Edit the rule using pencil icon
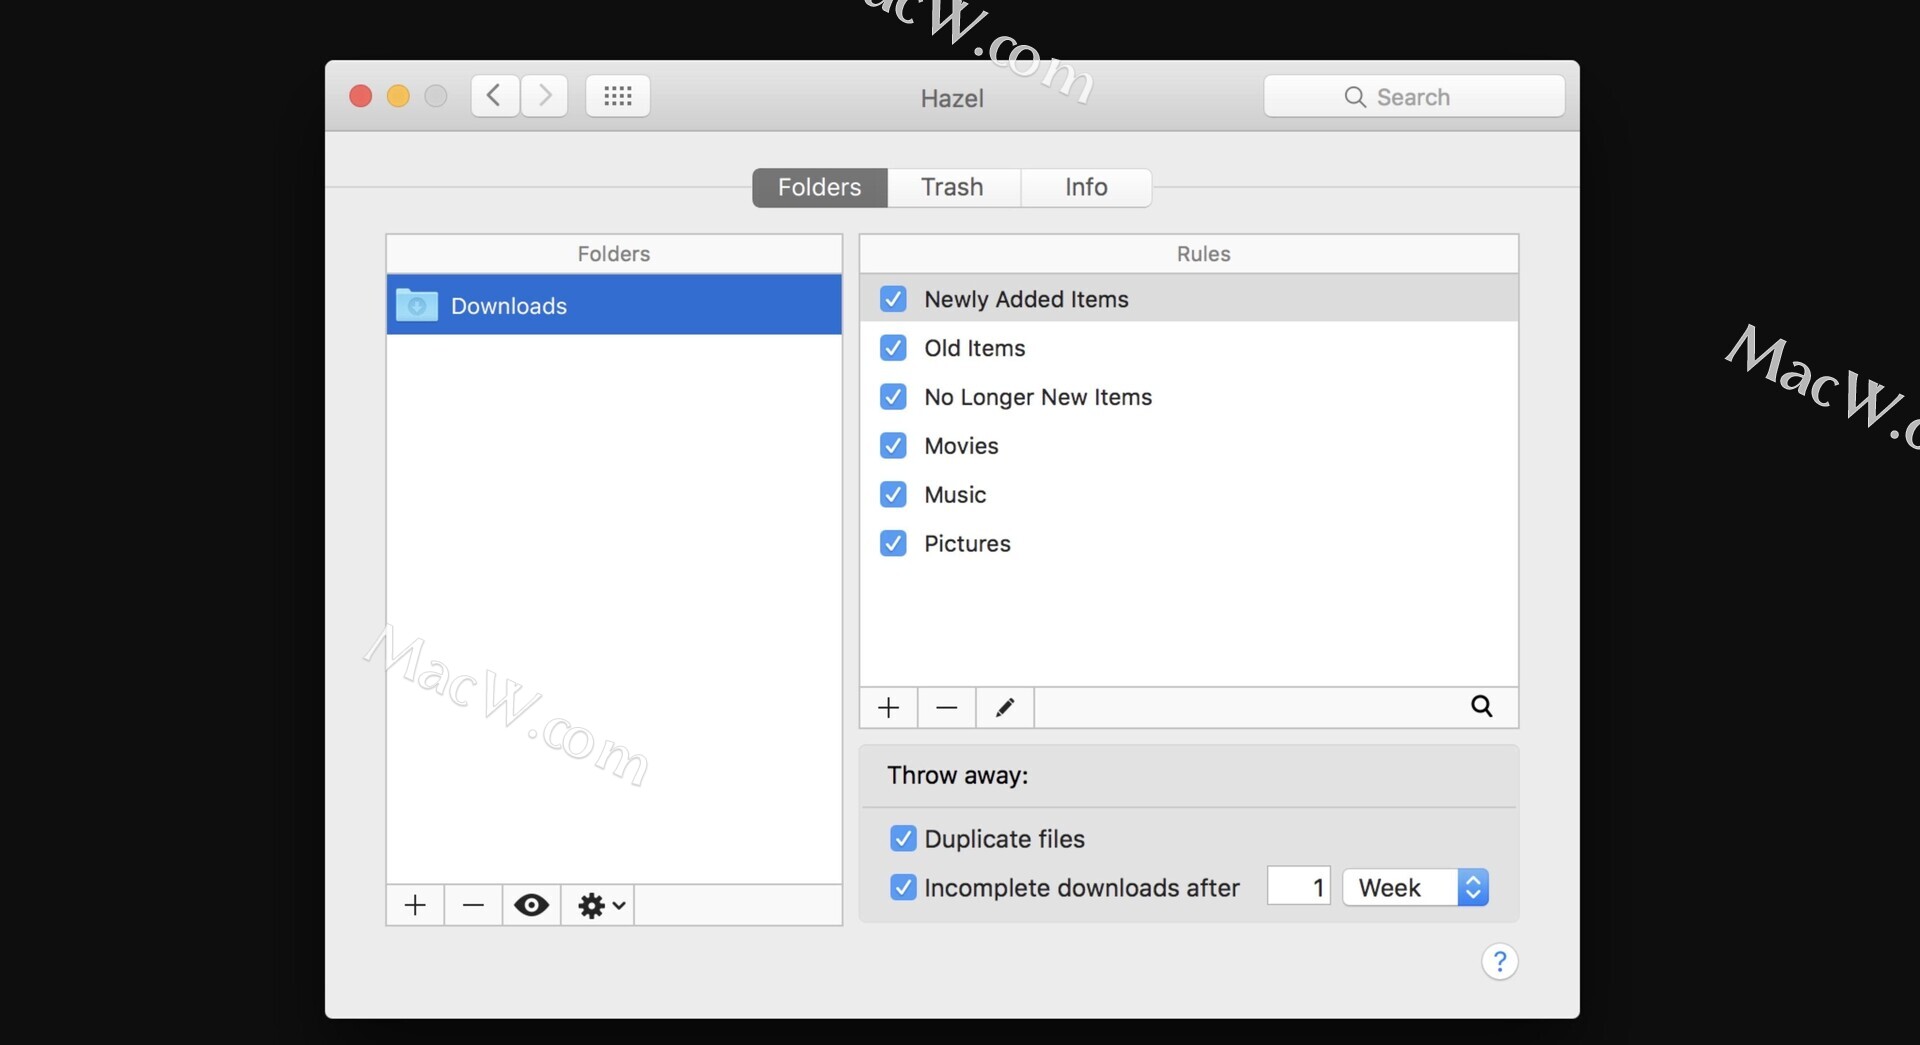This screenshot has width=1920, height=1045. coord(1004,708)
